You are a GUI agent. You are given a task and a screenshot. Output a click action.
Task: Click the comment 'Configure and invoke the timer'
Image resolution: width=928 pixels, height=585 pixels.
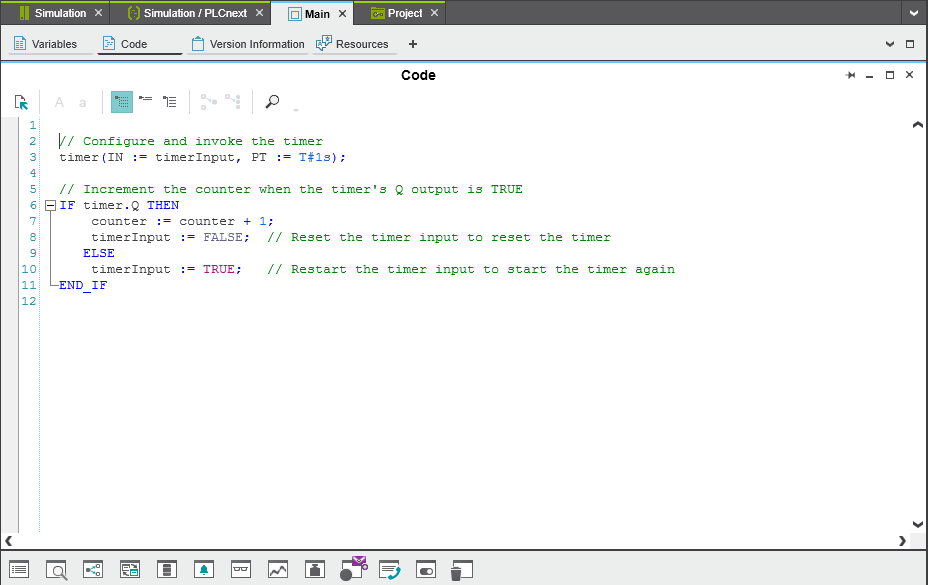tap(203, 142)
